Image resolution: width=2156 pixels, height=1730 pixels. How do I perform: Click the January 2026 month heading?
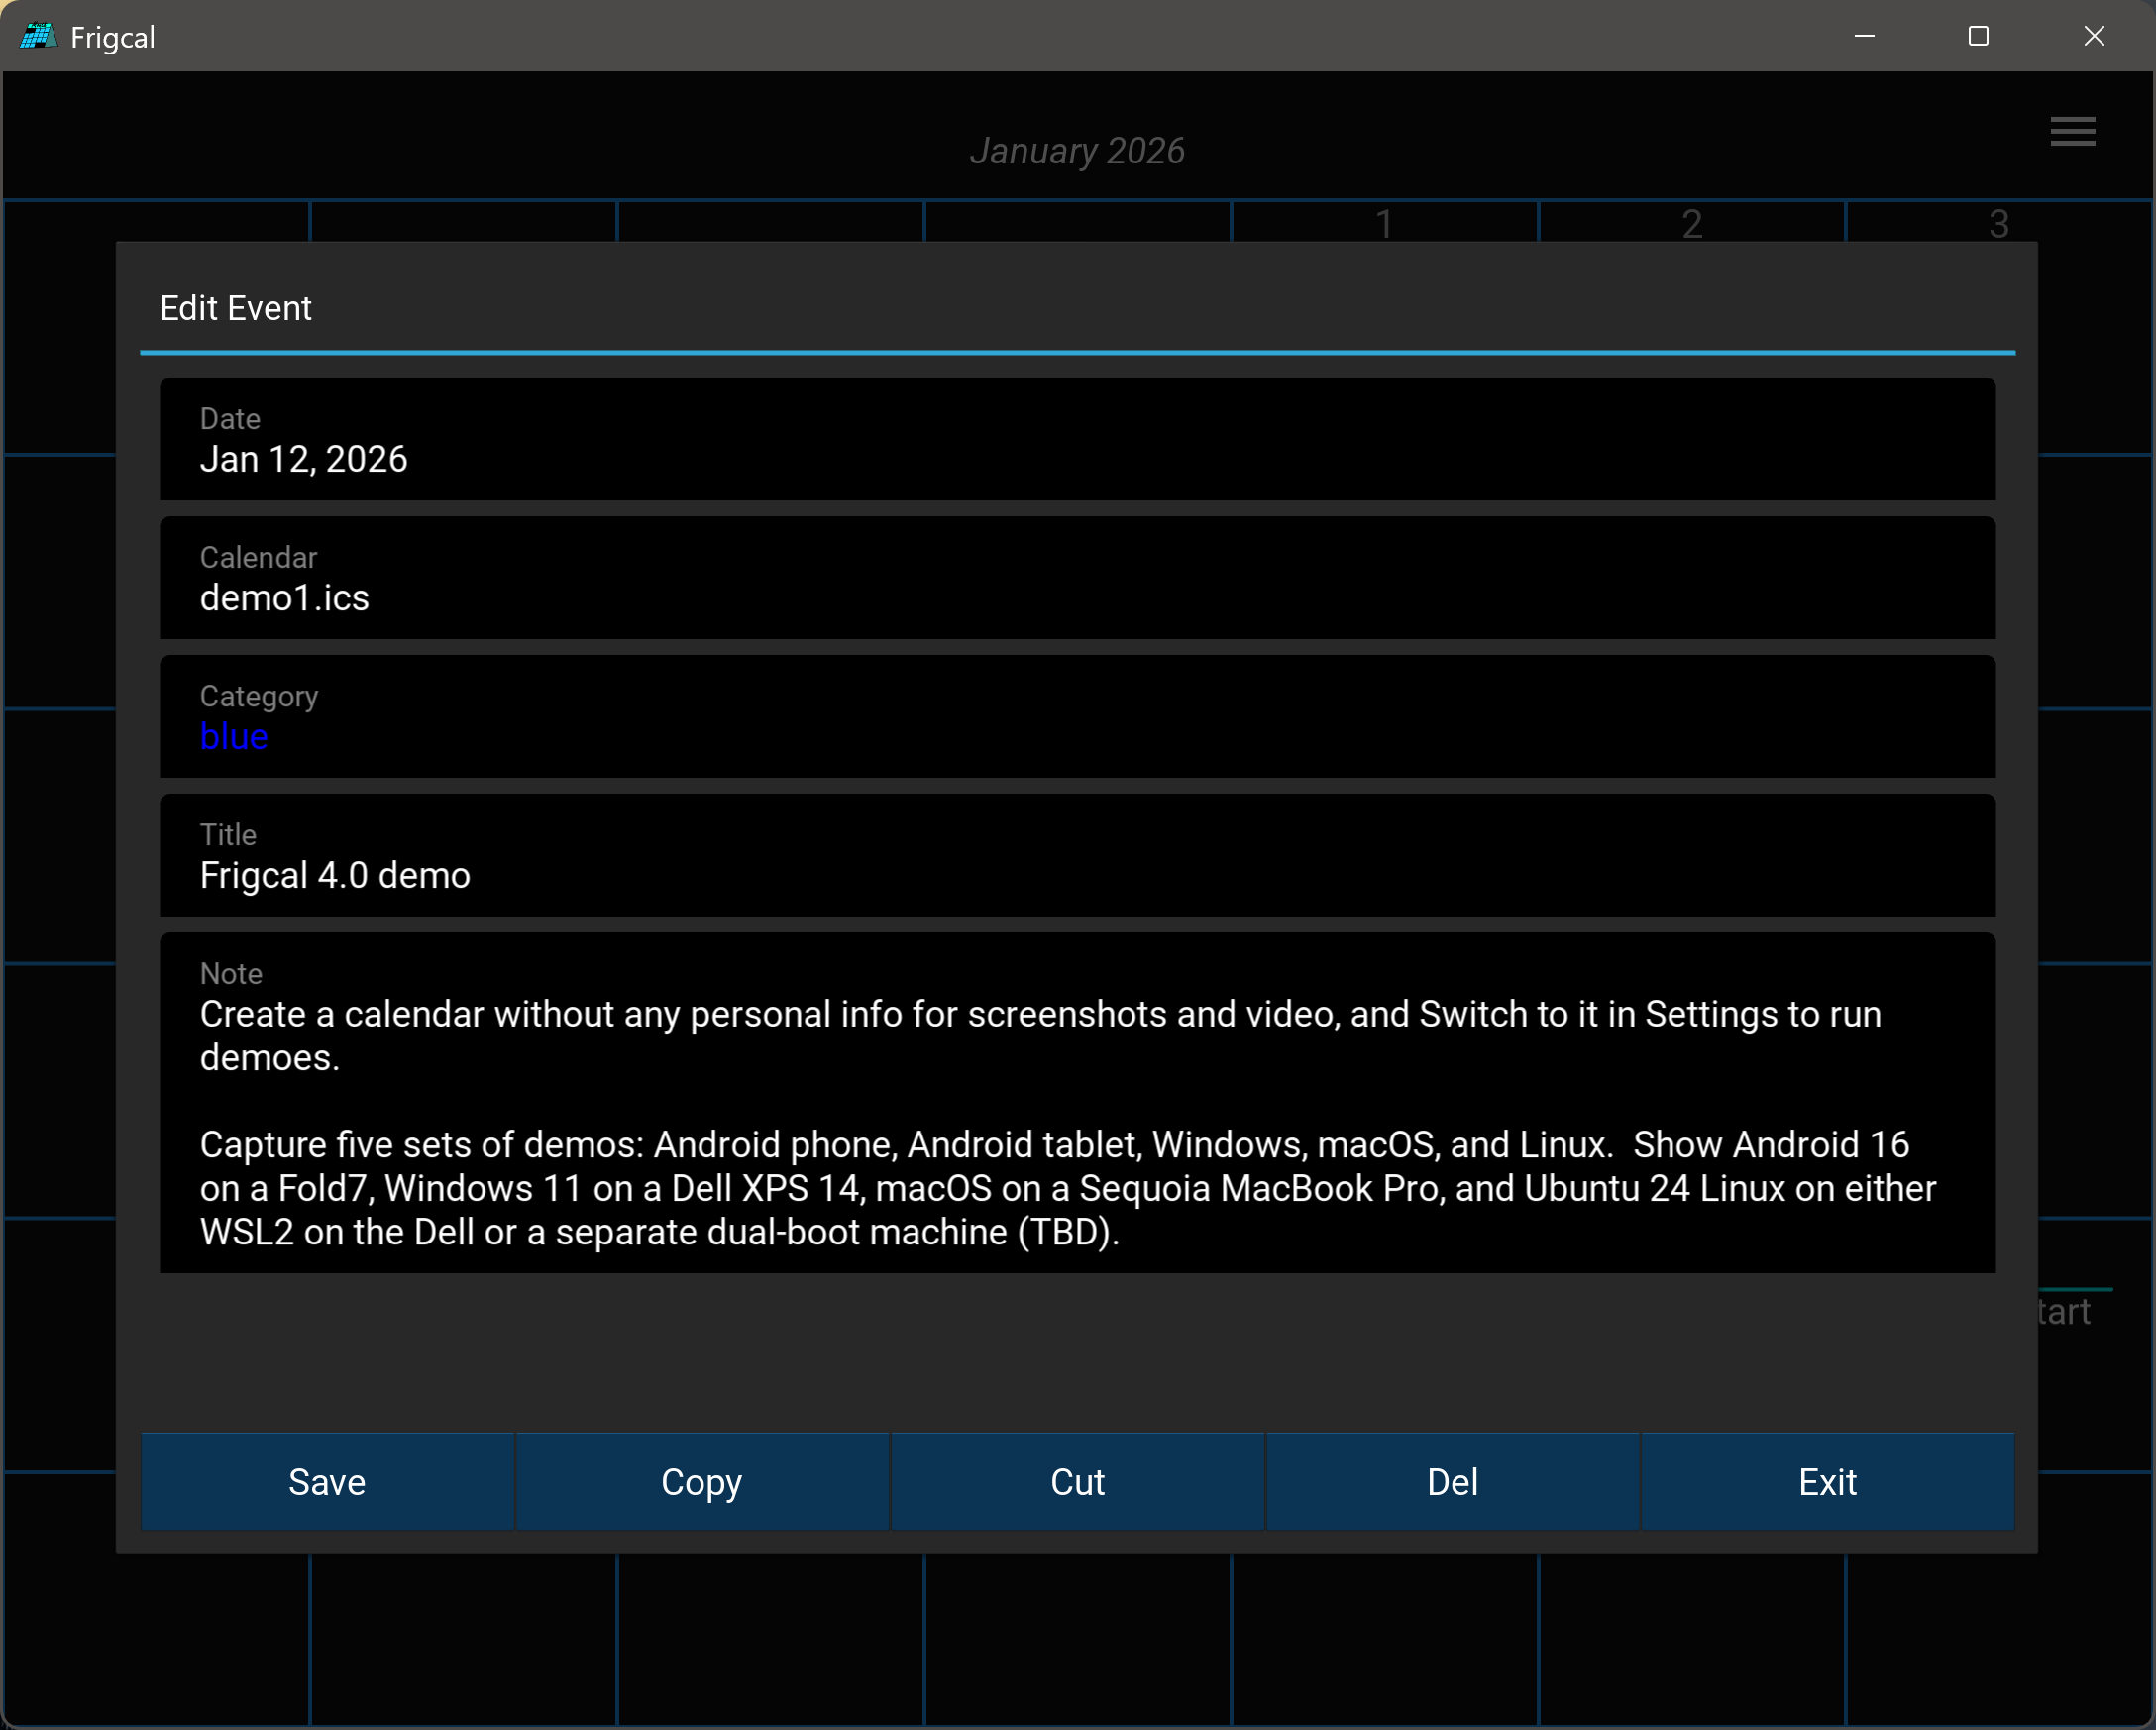(x=1077, y=151)
